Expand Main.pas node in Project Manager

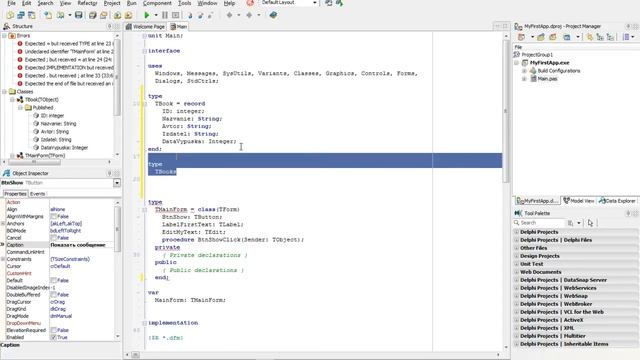(x=524, y=79)
